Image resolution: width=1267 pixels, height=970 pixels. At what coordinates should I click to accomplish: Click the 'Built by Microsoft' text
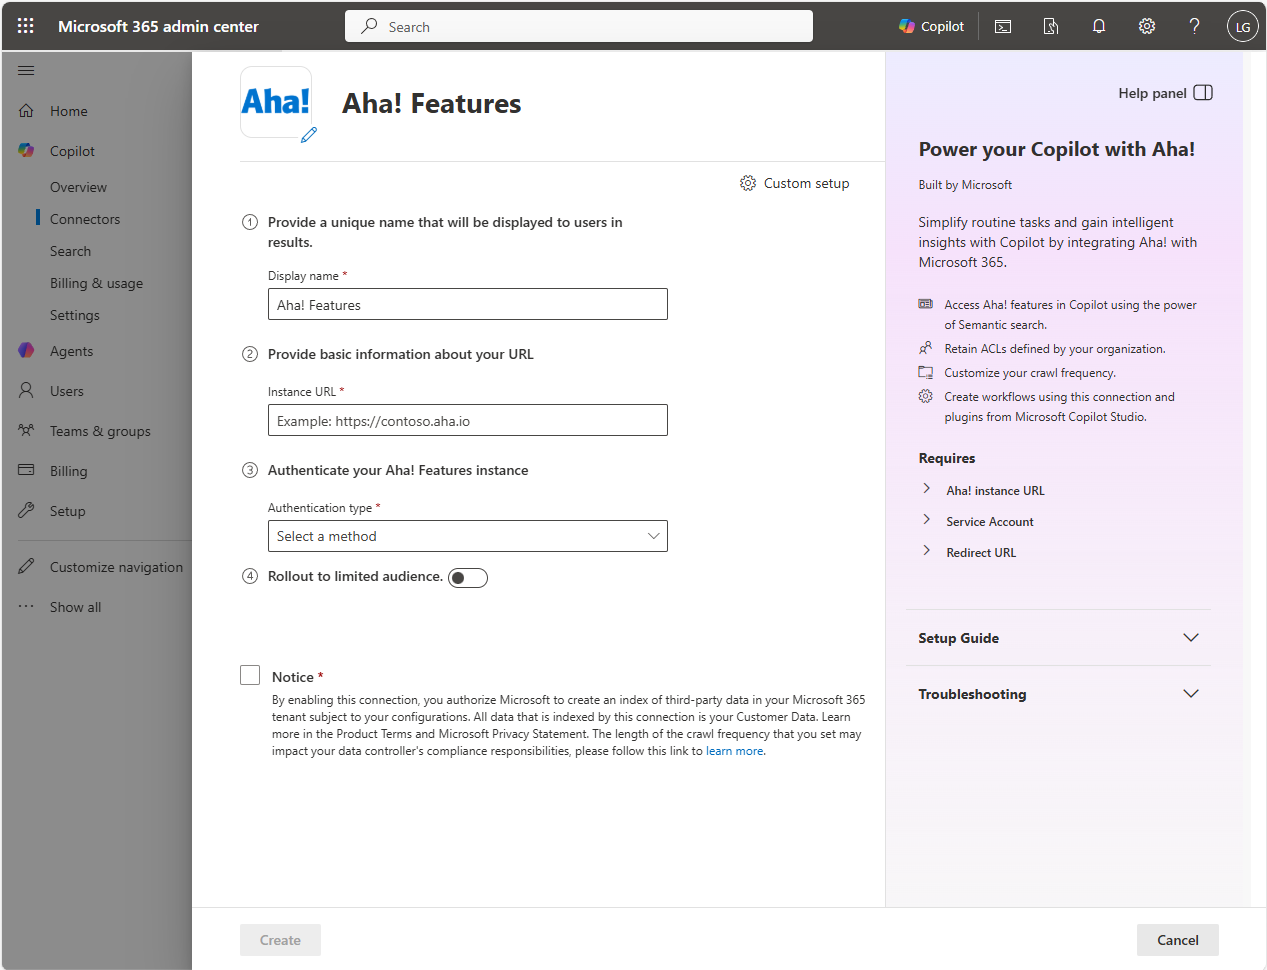(965, 185)
